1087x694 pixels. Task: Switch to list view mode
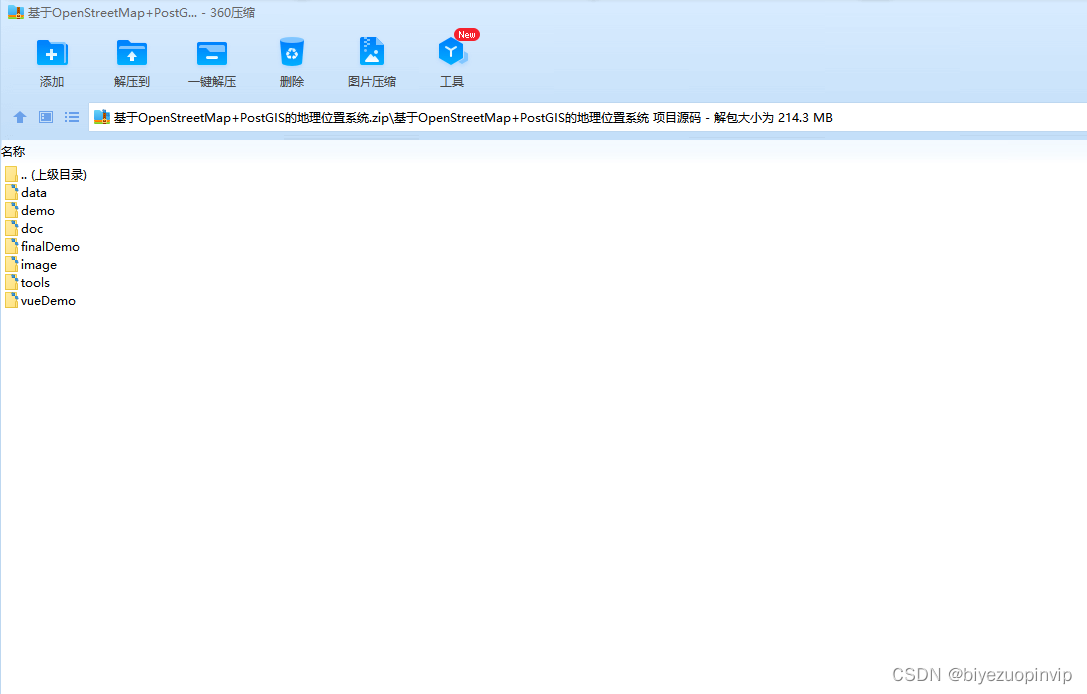72,117
